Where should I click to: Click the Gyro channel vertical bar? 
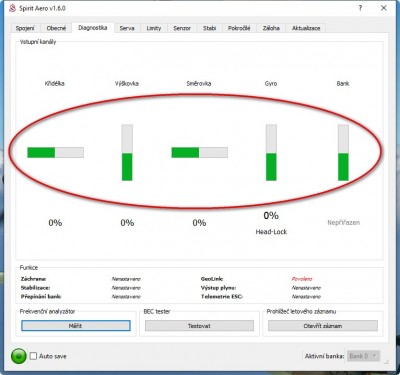click(x=271, y=153)
